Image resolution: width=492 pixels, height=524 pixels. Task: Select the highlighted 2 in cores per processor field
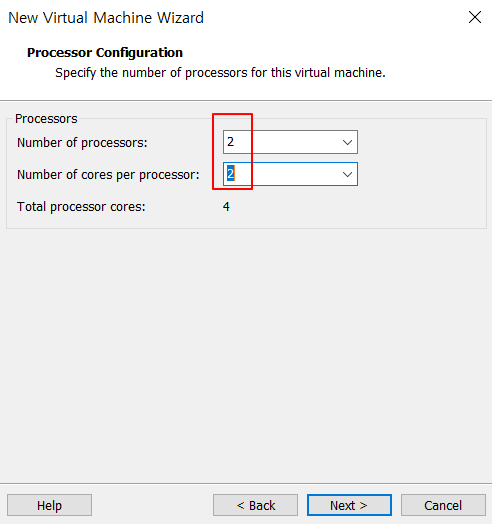[230, 174]
